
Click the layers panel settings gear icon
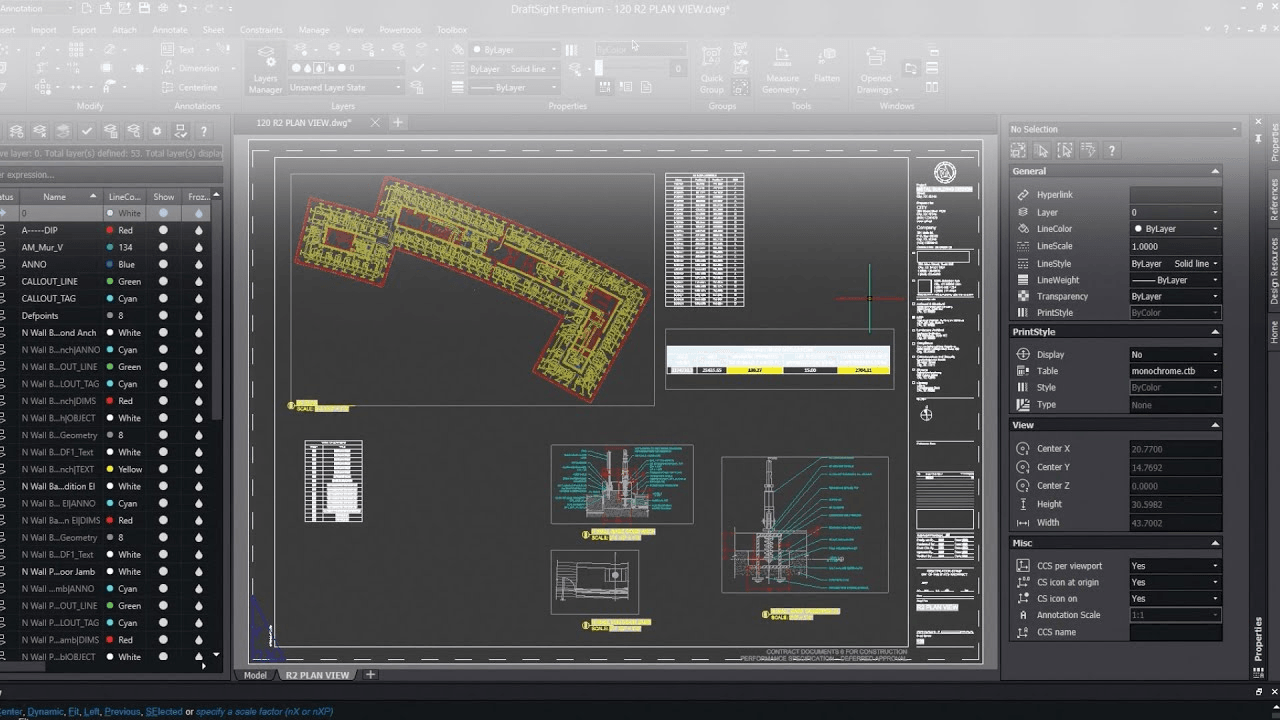pyautogui.click(x=157, y=131)
